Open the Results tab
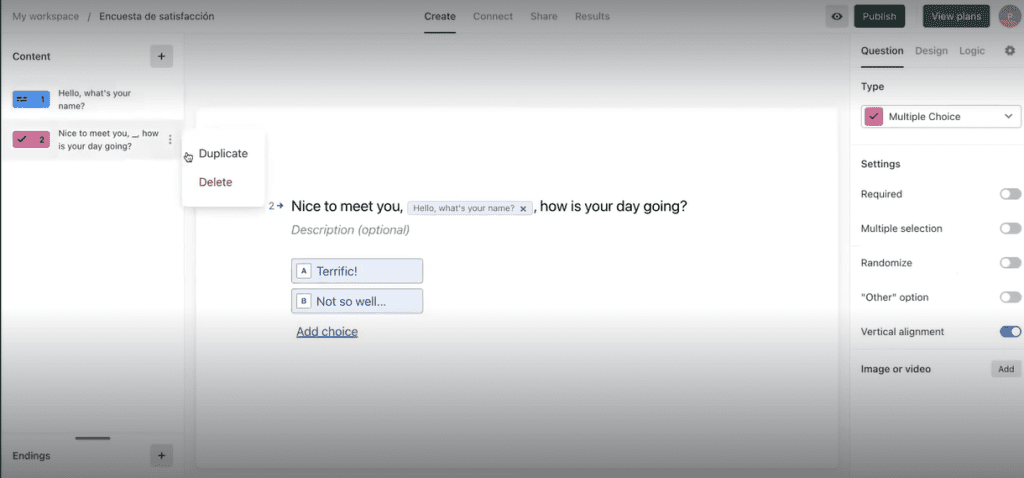The image size is (1024, 478). coord(592,16)
